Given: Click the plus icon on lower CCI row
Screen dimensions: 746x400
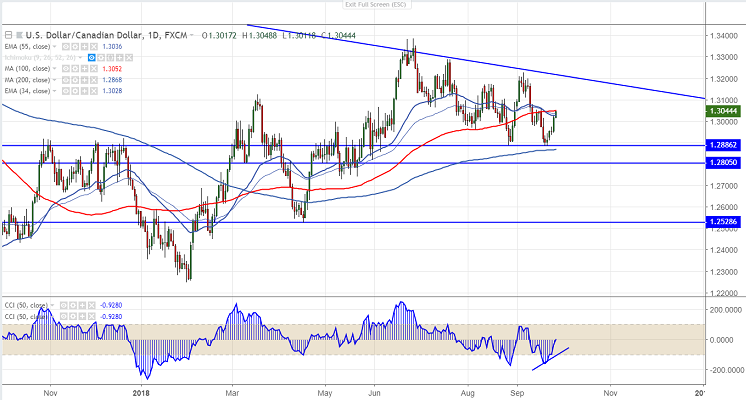Looking at the screenshot, I should coord(82,316).
